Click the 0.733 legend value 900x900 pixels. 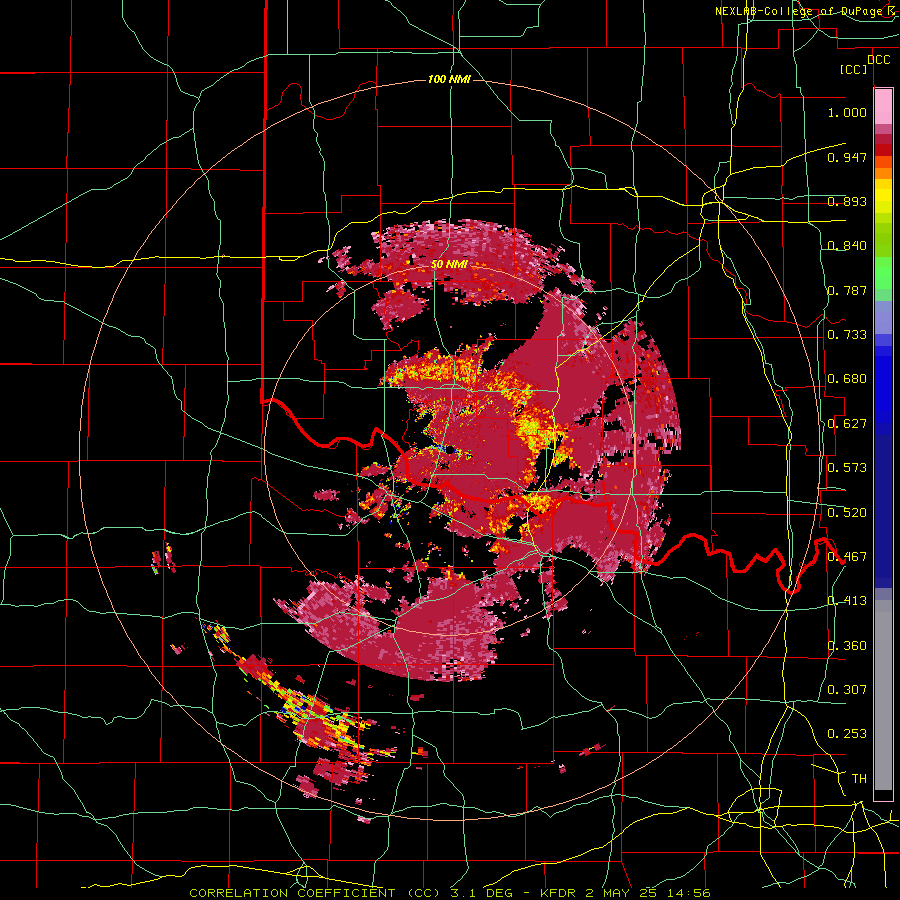(x=847, y=335)
